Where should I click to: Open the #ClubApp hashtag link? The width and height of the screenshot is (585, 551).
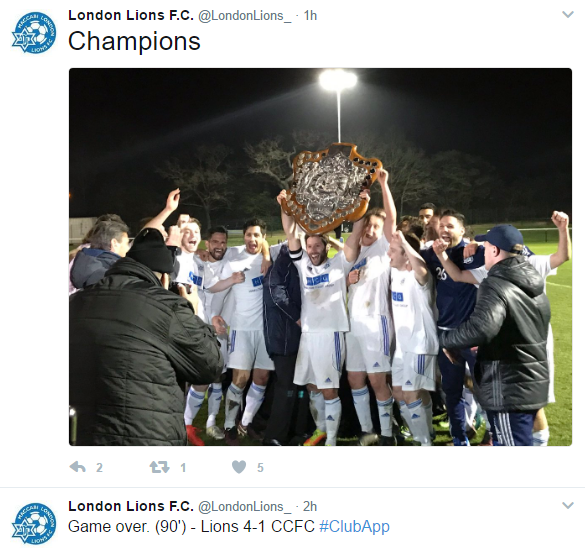(x=354, y=526)
